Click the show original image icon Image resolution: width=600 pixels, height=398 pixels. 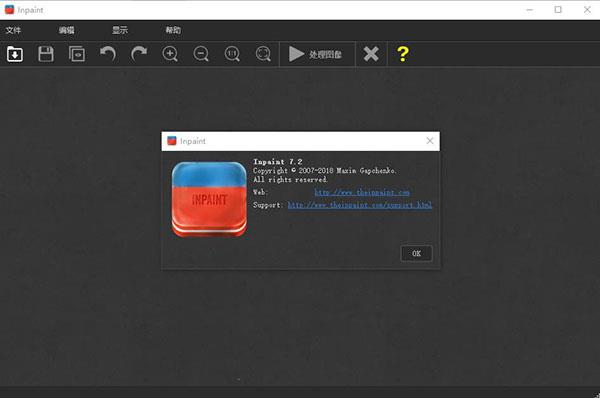click(77, 54)
